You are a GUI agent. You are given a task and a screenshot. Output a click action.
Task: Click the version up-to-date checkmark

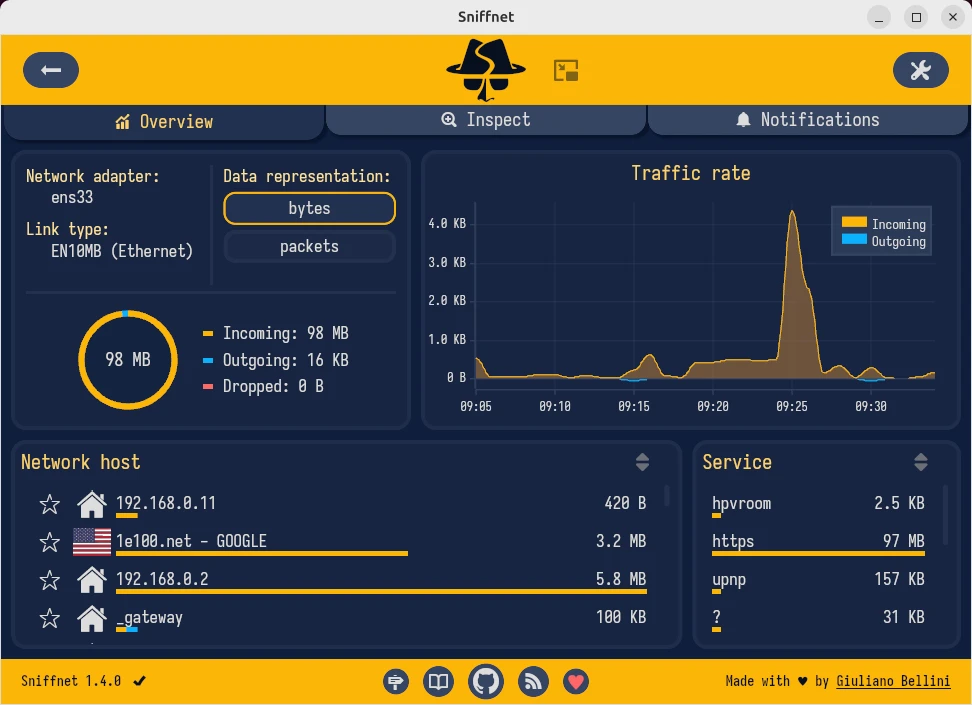pos(139,681)
